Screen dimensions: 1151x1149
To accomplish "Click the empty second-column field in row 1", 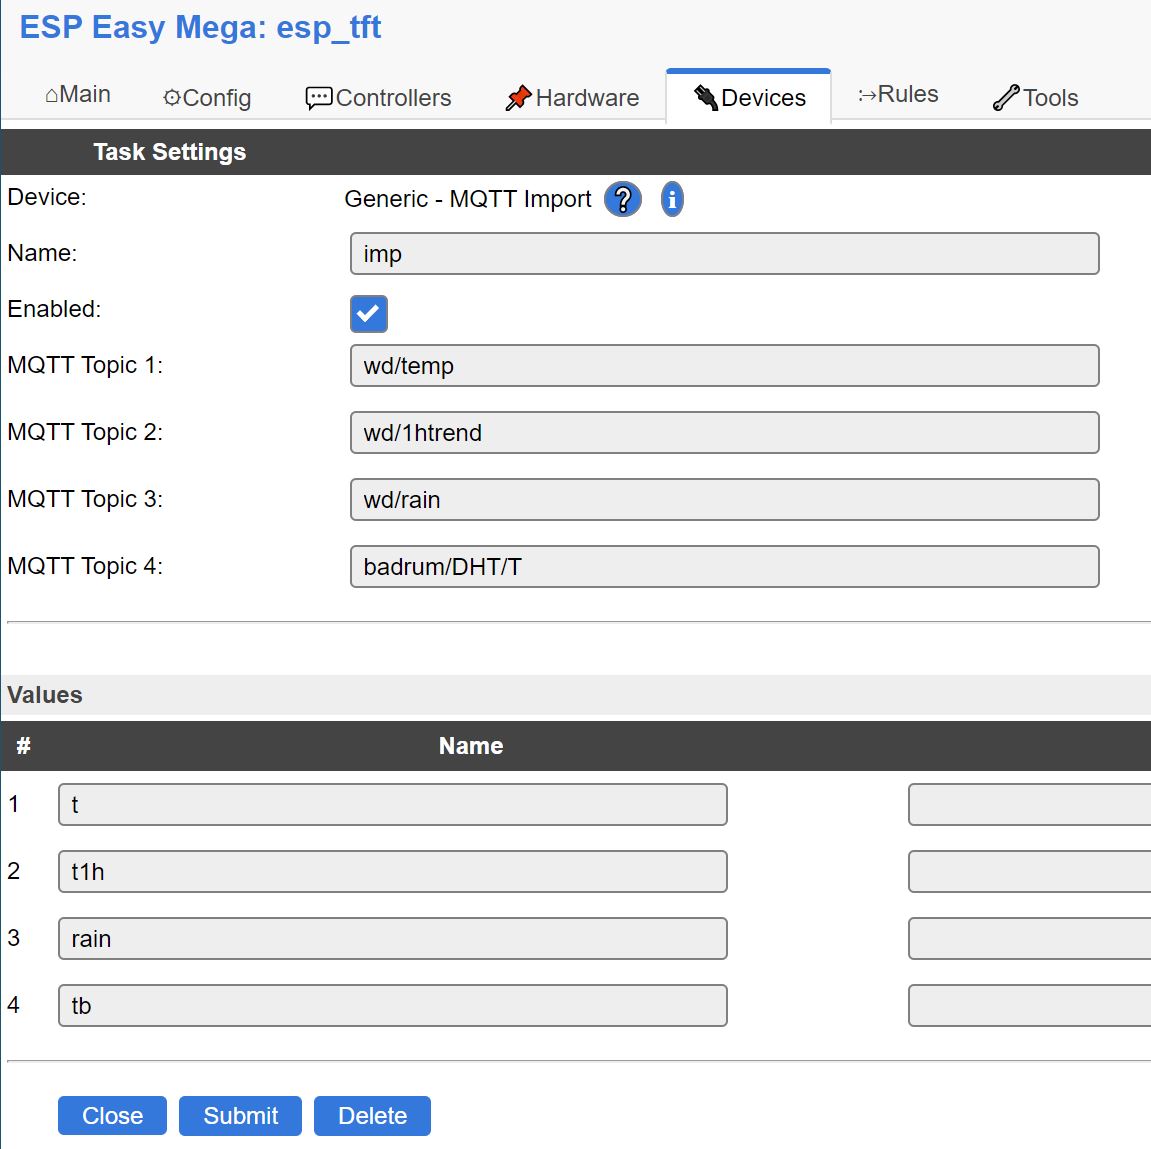I will pos(1029,805).
